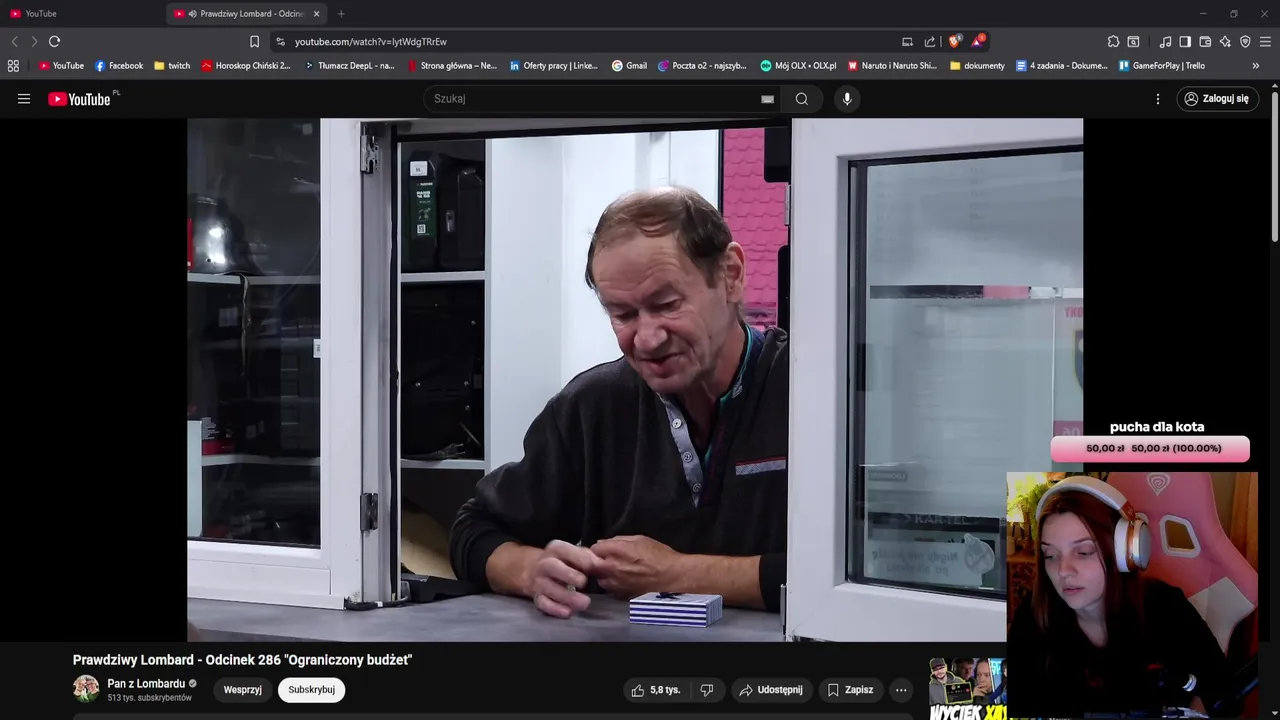Image resolution: width=1280 pixels, height=720 pixels.
Task: Open the Brave Playlist music note icon
Action: 1165,41
